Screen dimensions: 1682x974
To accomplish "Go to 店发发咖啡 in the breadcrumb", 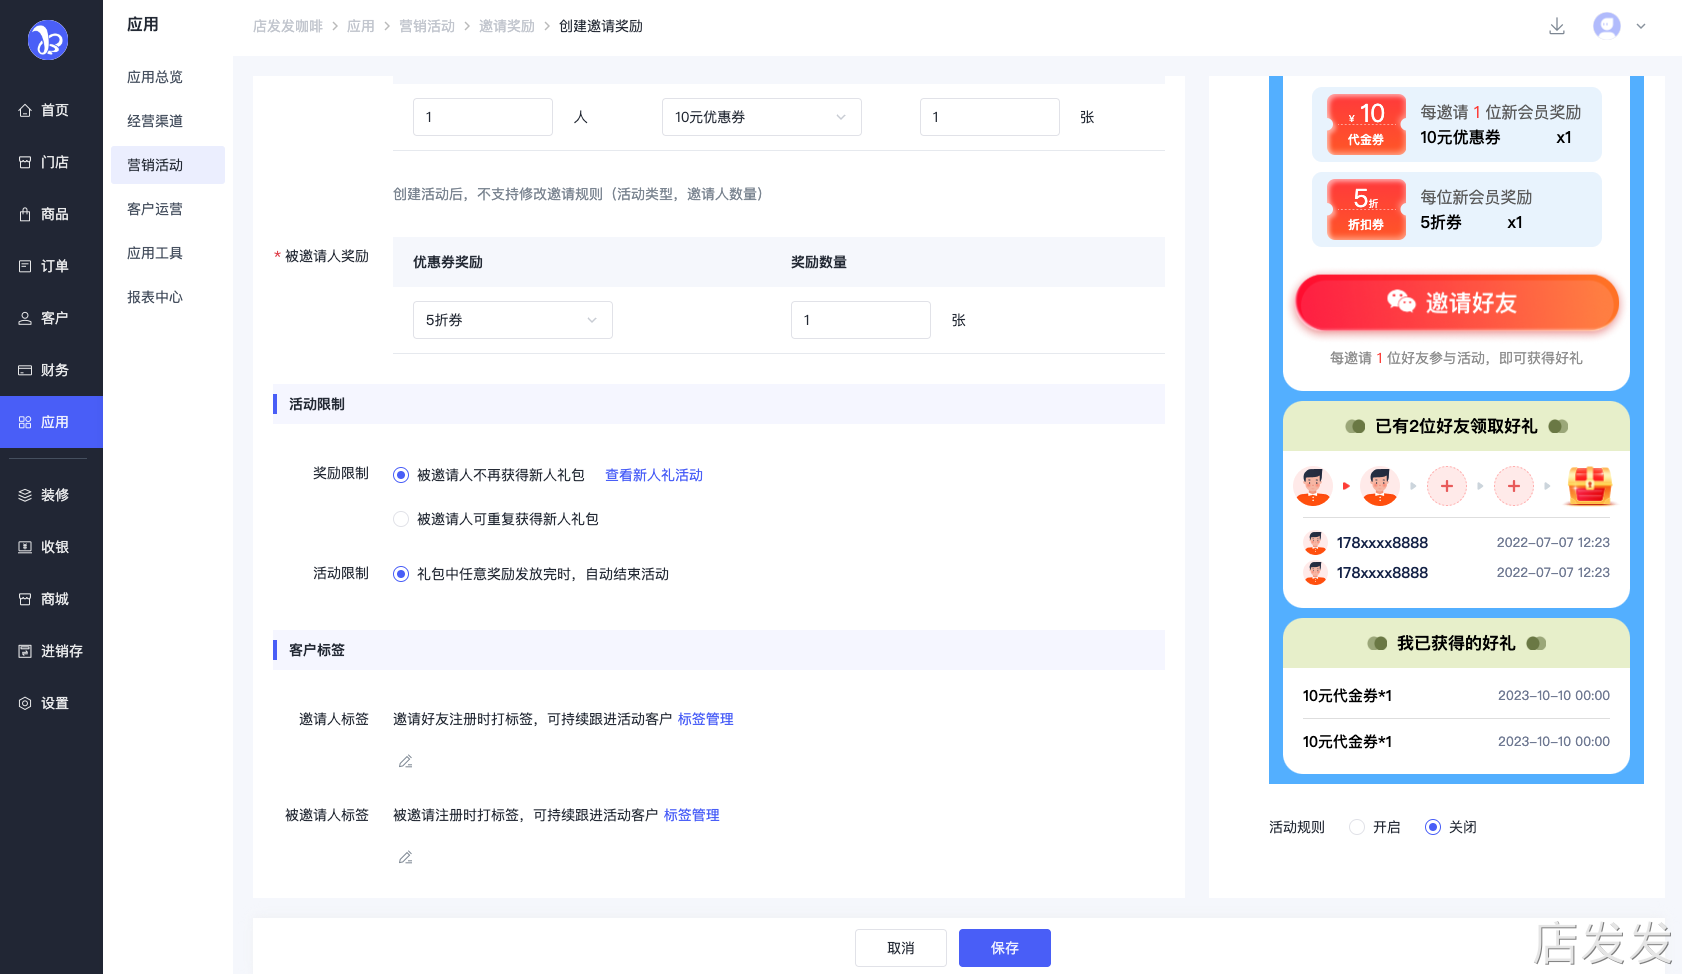I will [x=288, y=26].
